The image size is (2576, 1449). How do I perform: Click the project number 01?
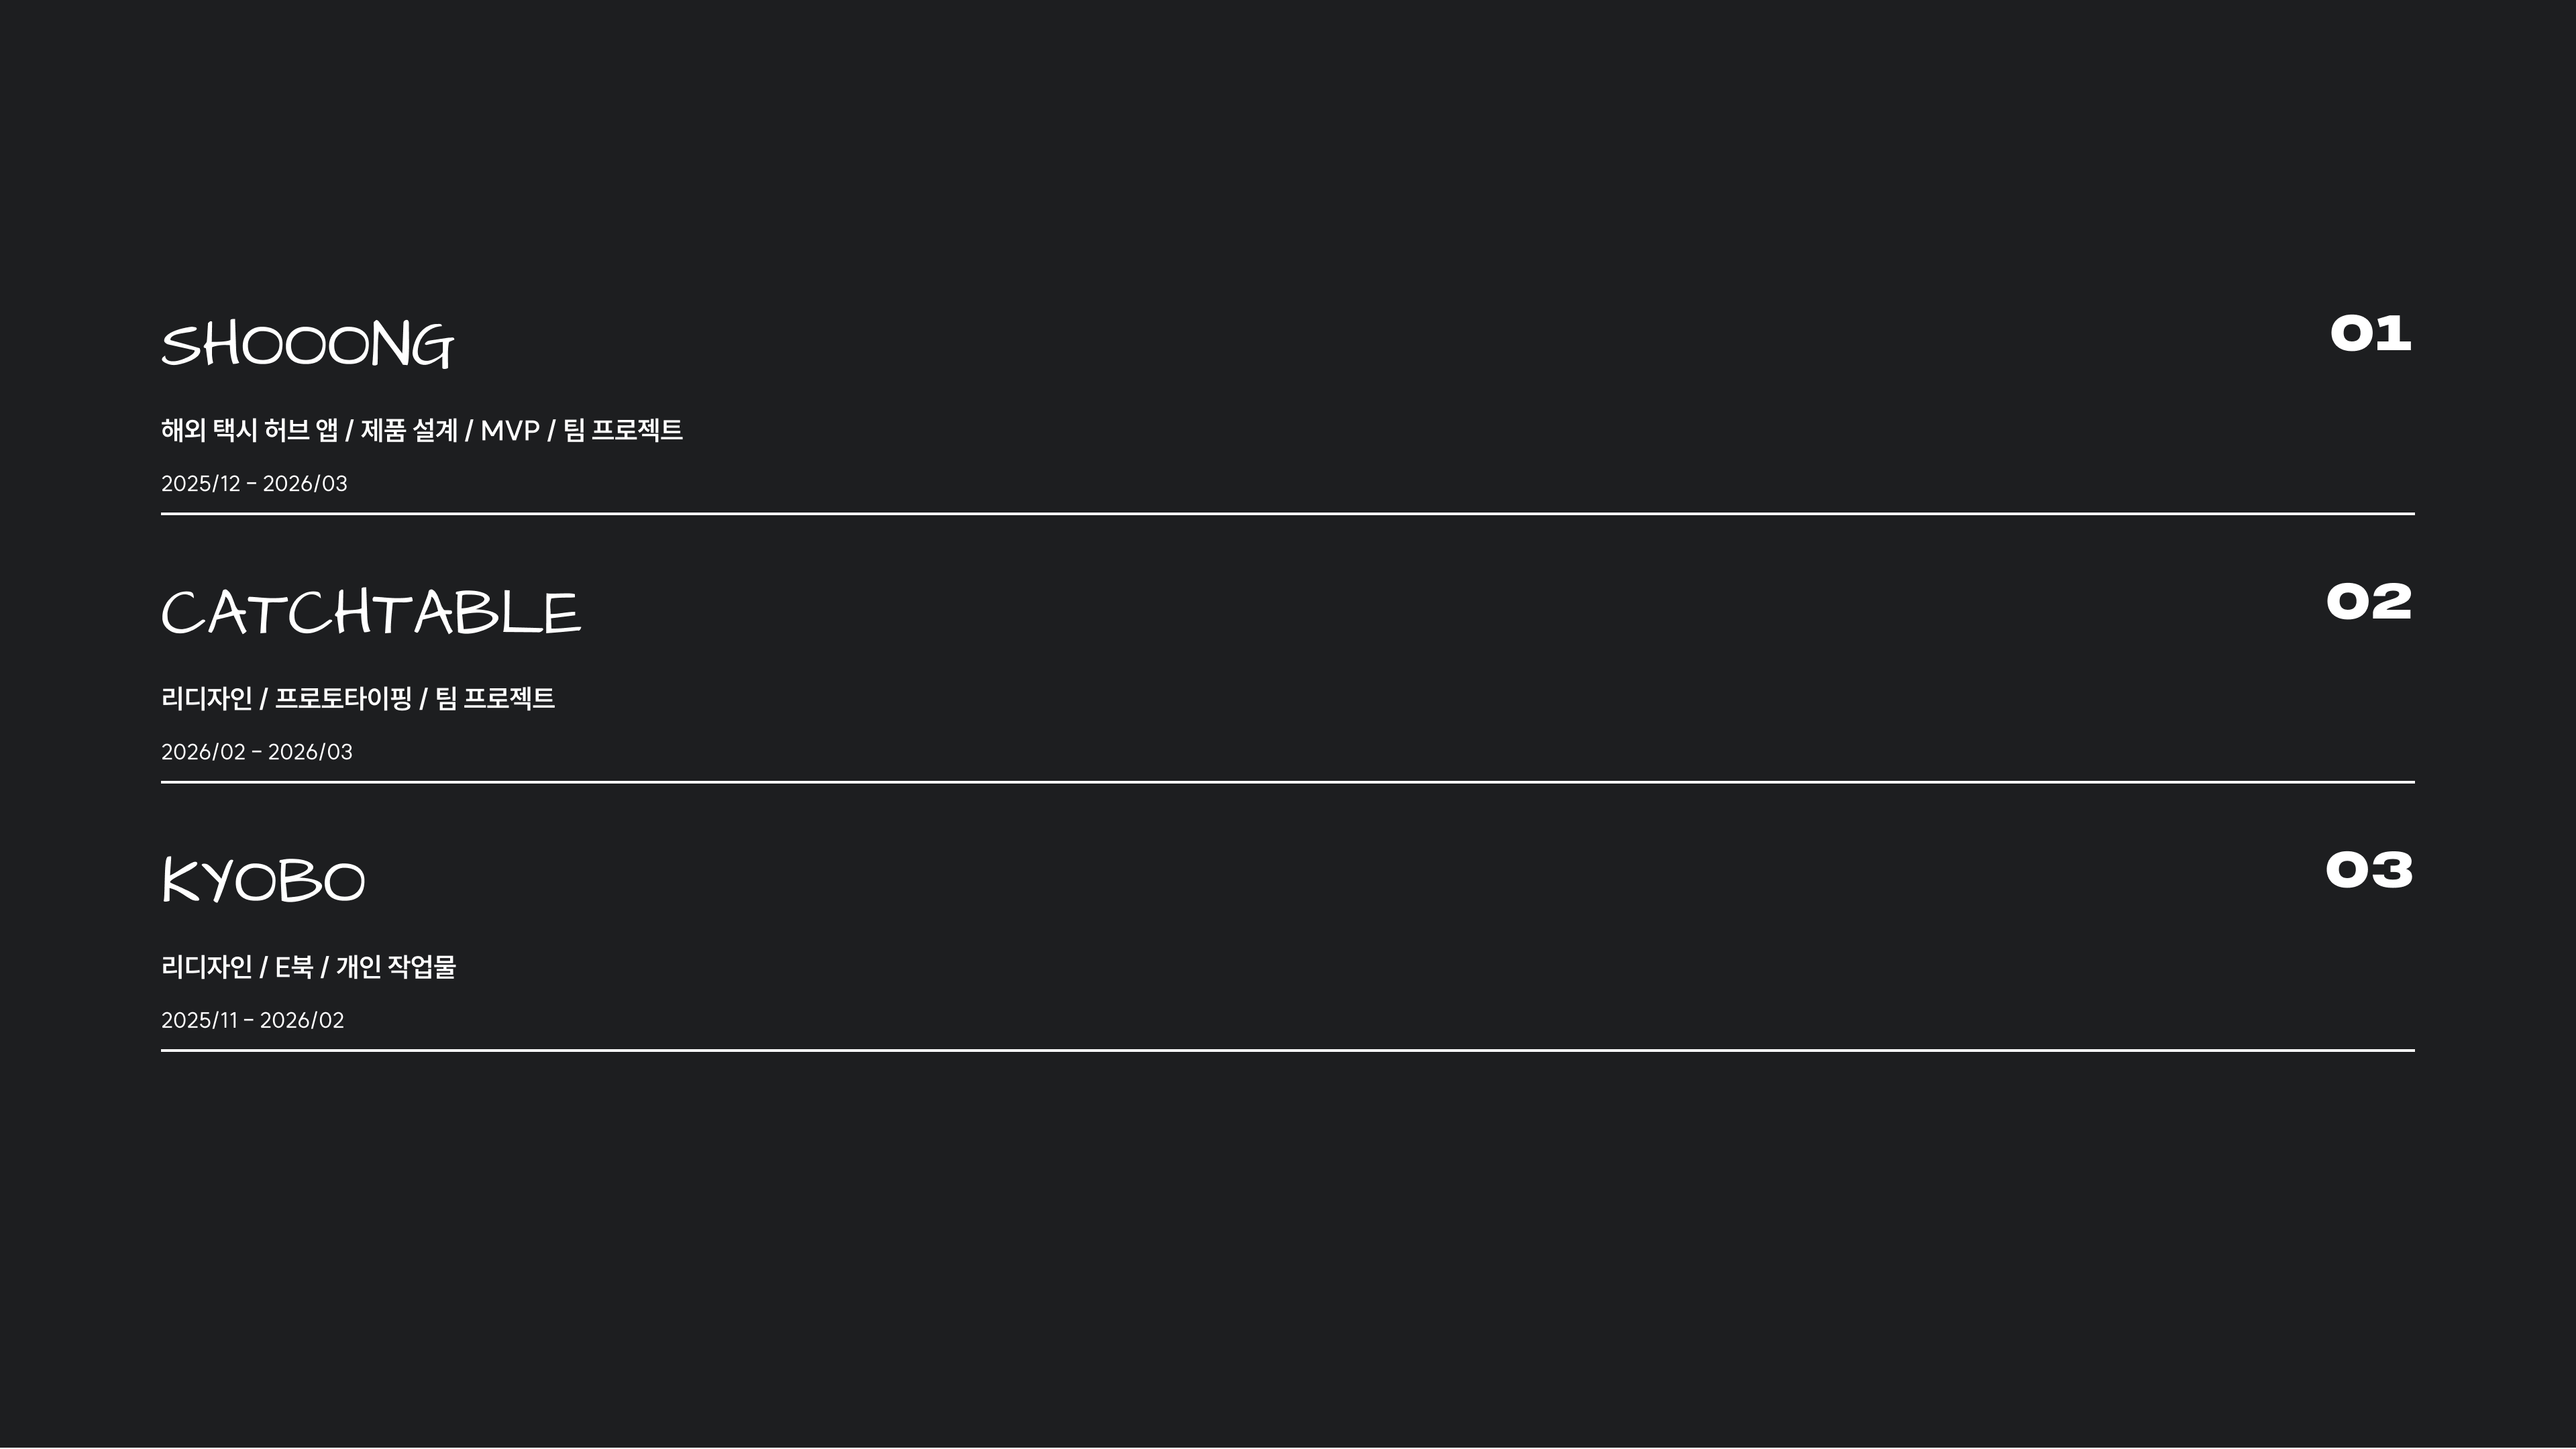pyautogui.click(x=2370, y=333)
